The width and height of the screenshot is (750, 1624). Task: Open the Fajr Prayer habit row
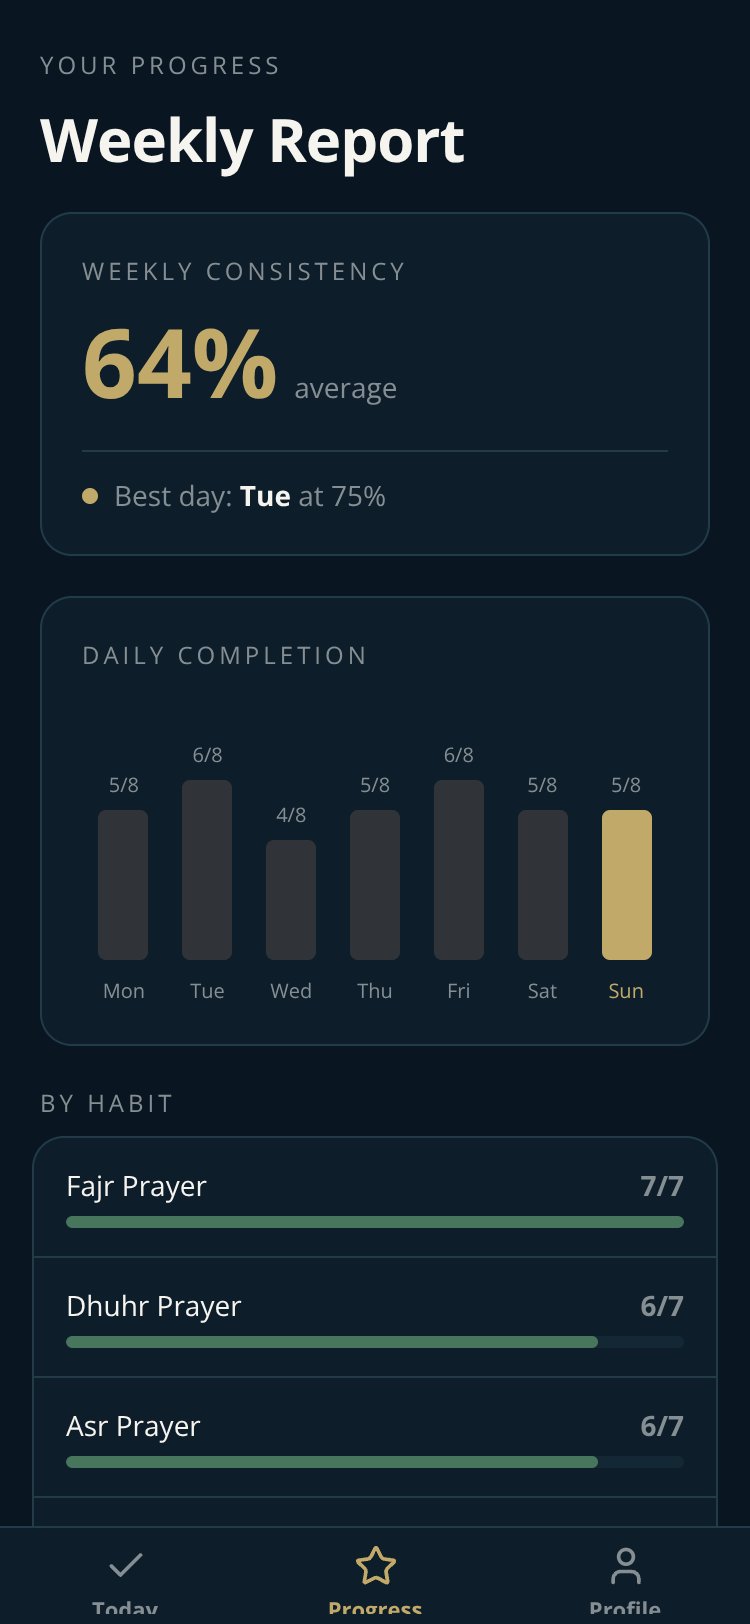coord(375,1198)
